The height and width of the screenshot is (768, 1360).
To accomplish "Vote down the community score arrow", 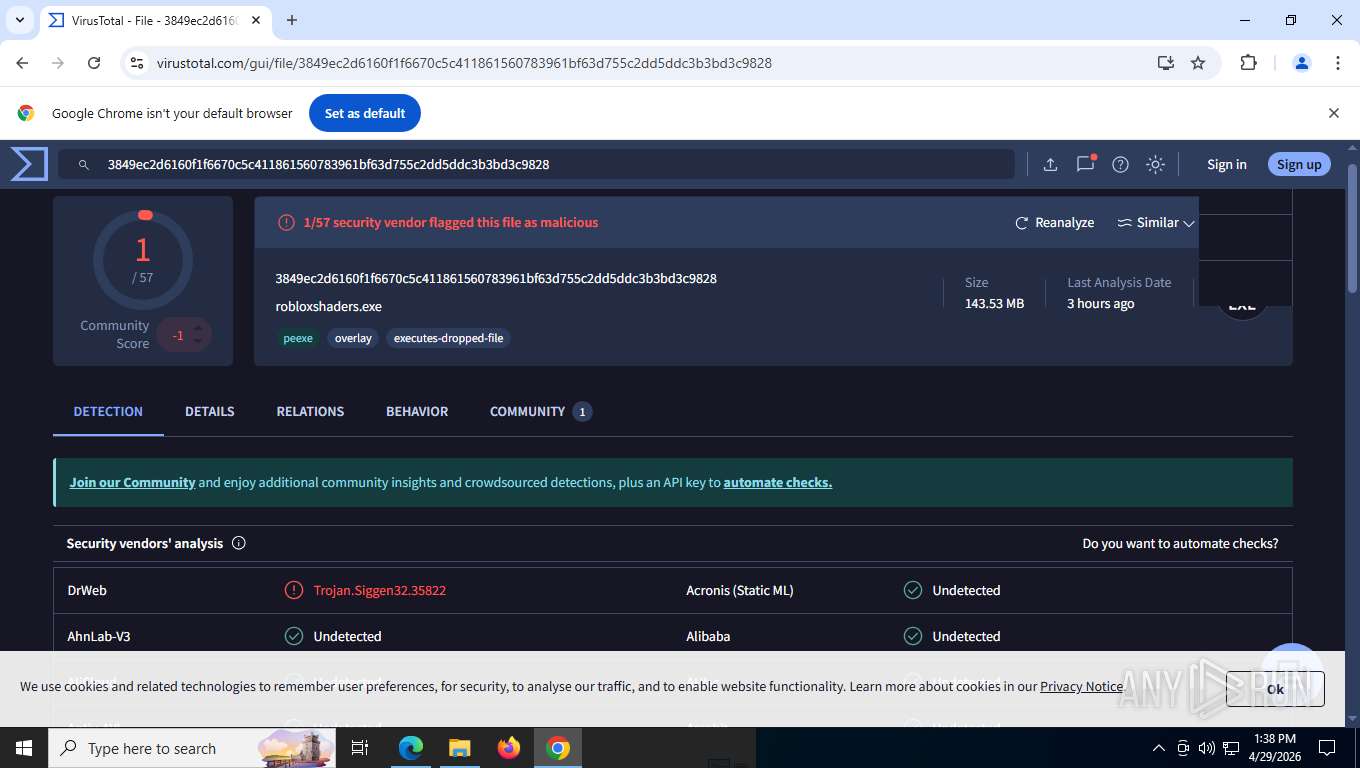I will point(198,342).
